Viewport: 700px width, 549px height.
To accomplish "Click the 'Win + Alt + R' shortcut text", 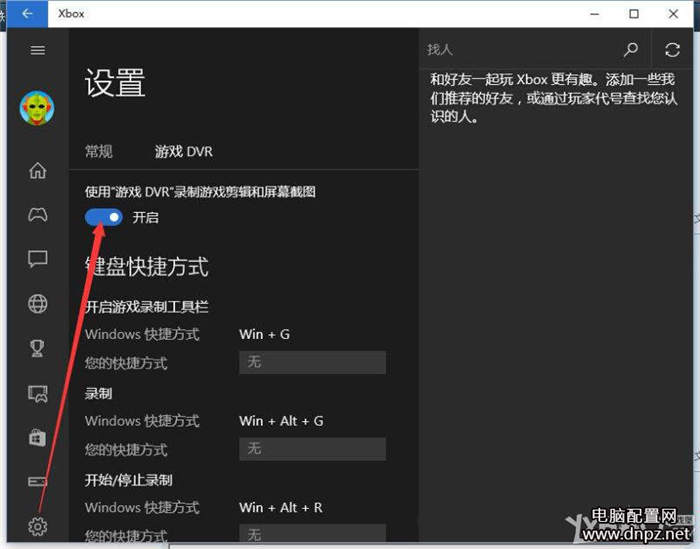I will 281,507.
